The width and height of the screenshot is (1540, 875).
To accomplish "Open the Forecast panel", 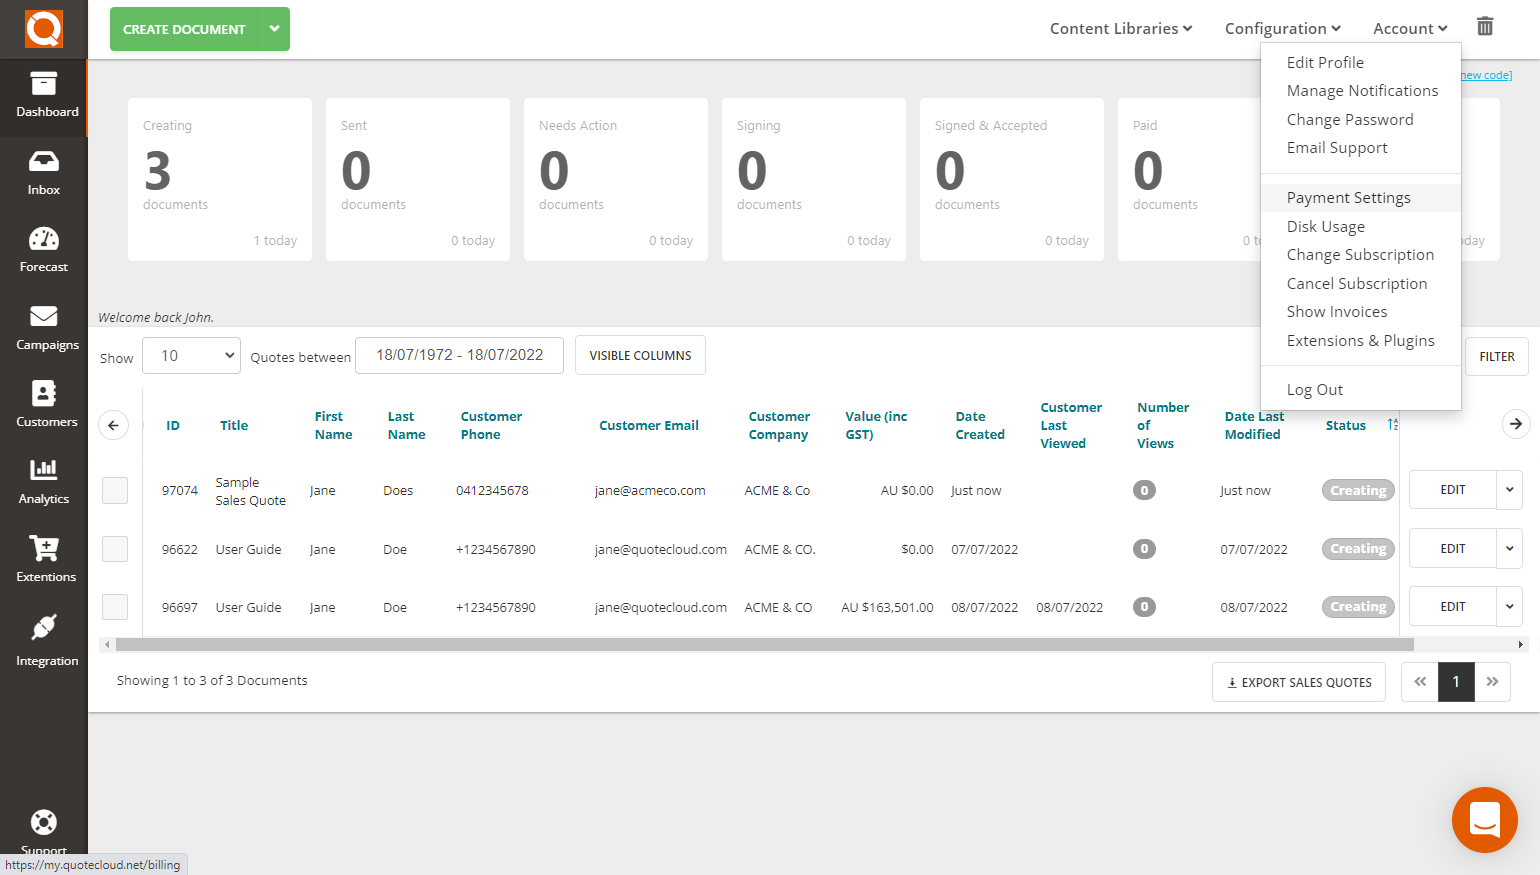I will pos(44,250).
